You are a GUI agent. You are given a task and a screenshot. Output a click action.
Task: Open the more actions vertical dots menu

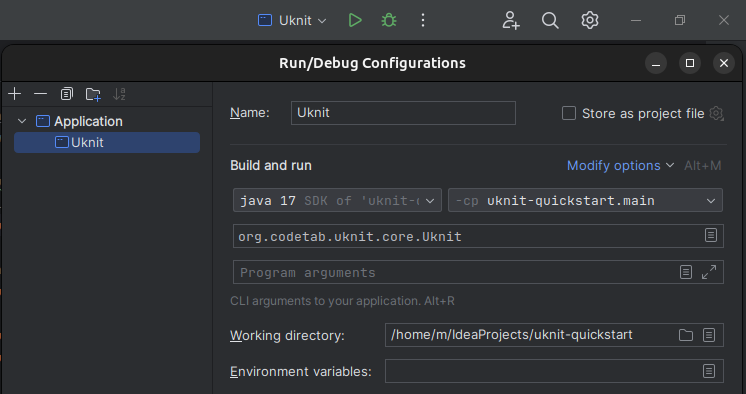click(x=423, y=20)
